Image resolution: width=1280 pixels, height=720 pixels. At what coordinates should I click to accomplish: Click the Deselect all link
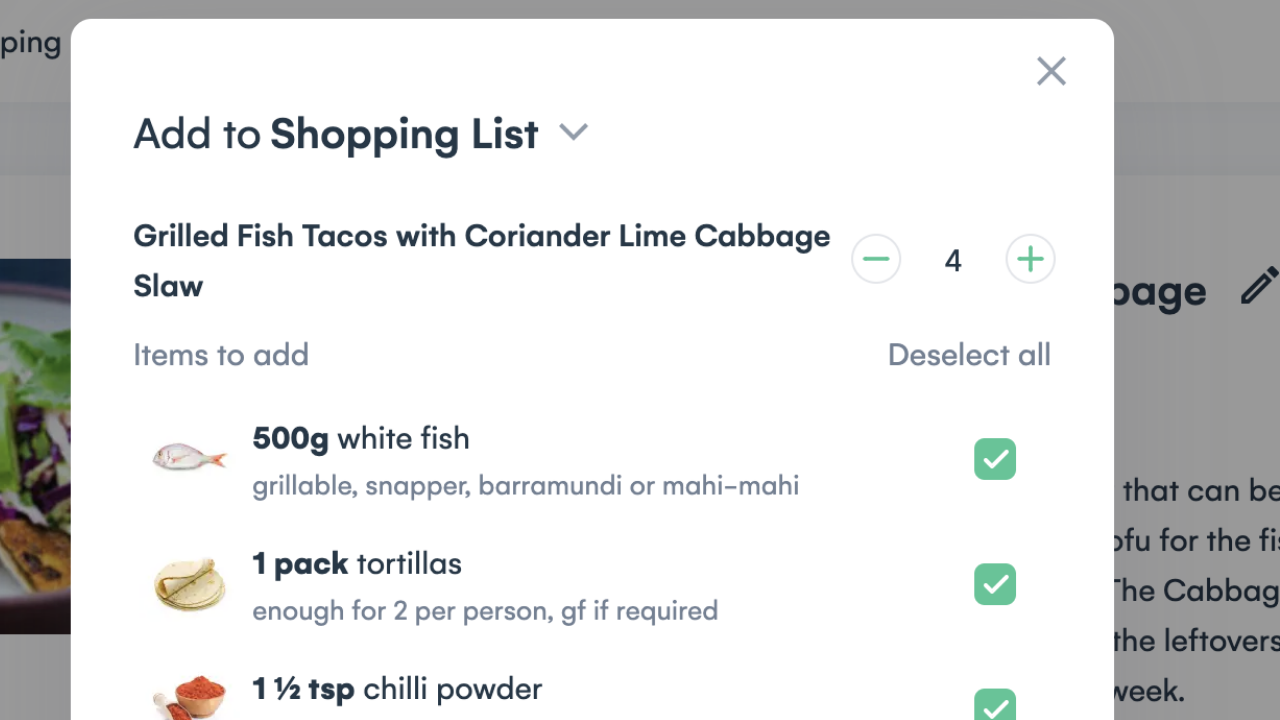coord(968,355)
